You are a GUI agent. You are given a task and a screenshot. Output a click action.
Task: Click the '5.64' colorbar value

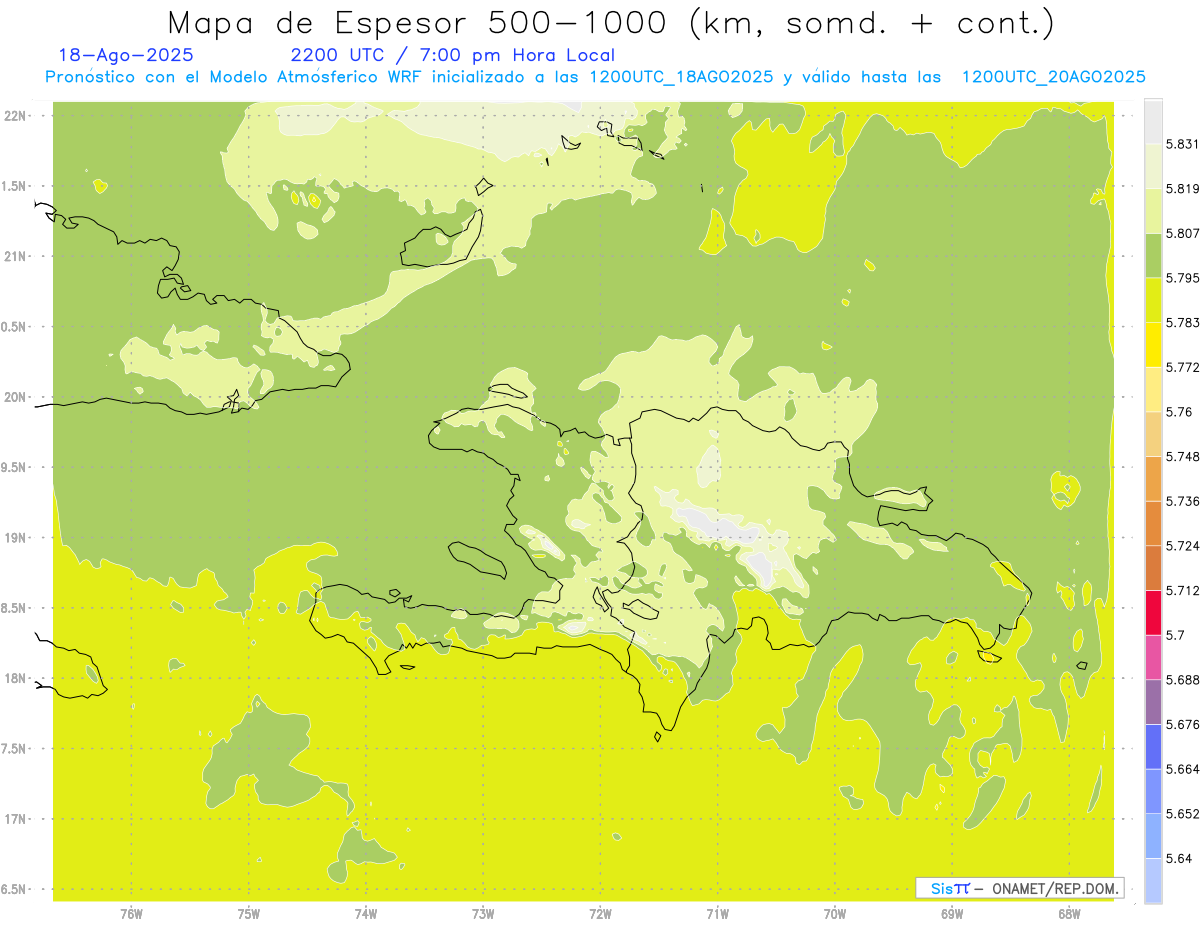click(x=1179, y=858)
